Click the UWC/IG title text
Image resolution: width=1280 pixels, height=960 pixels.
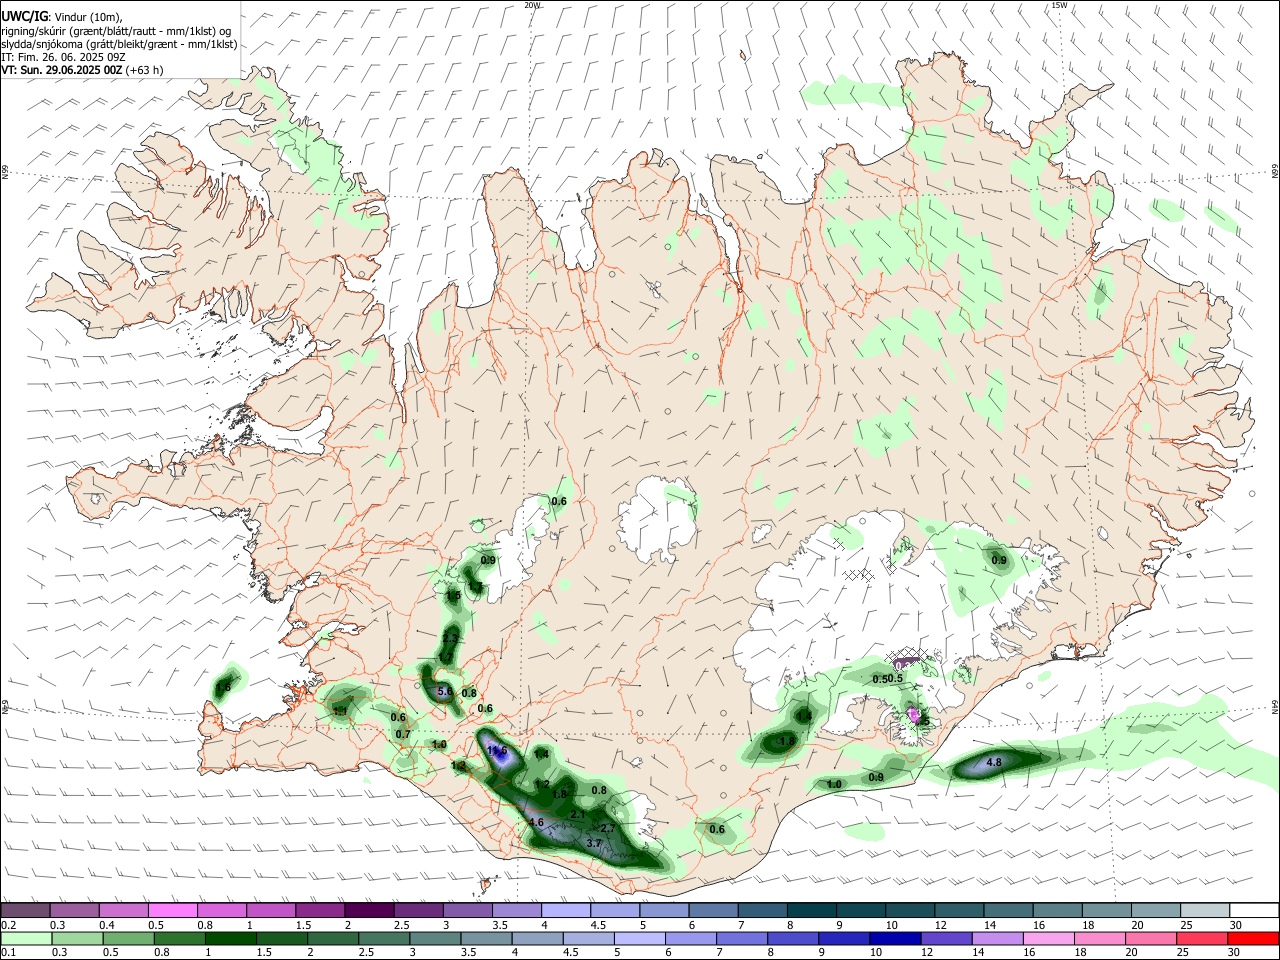click(24, 16)
